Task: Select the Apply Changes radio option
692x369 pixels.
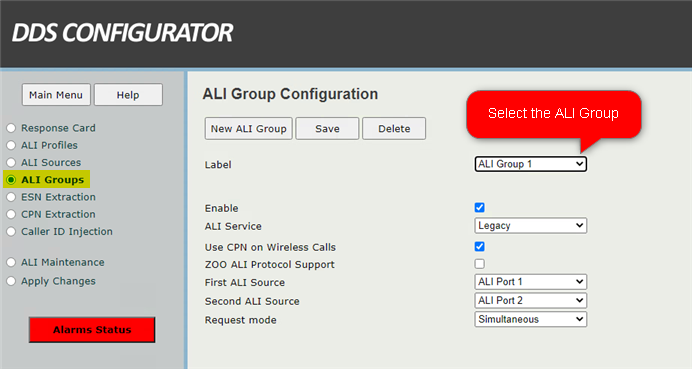Action: (11, 281)
